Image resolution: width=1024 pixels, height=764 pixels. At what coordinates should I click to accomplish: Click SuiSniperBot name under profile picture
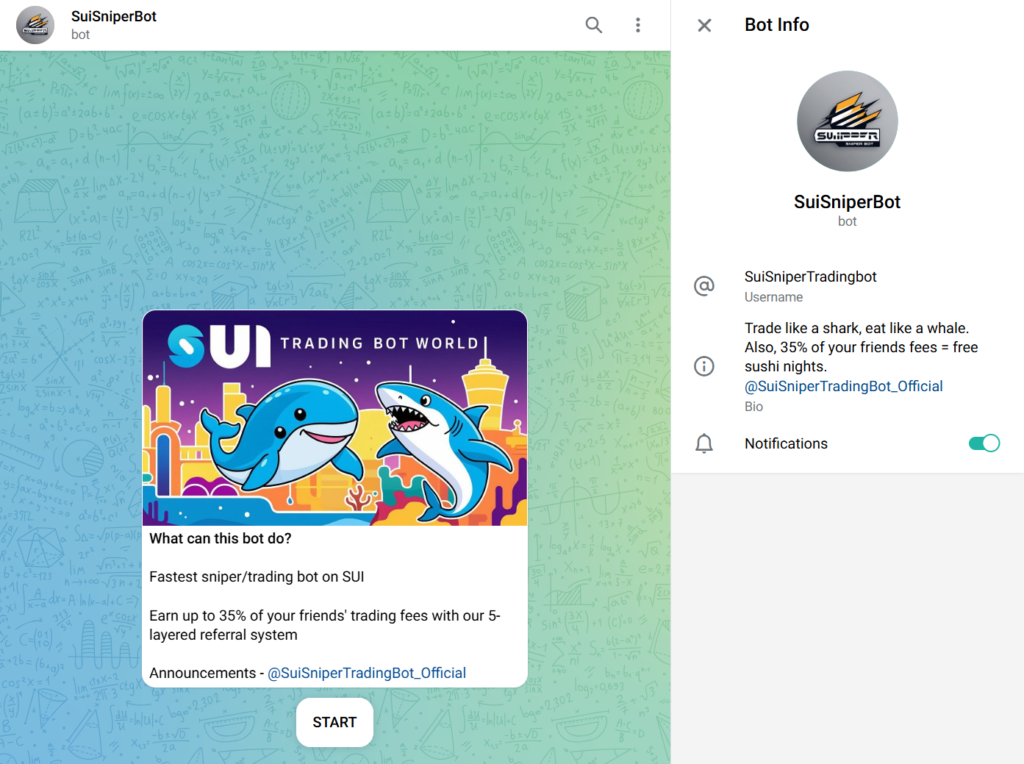tap(847, 202)
